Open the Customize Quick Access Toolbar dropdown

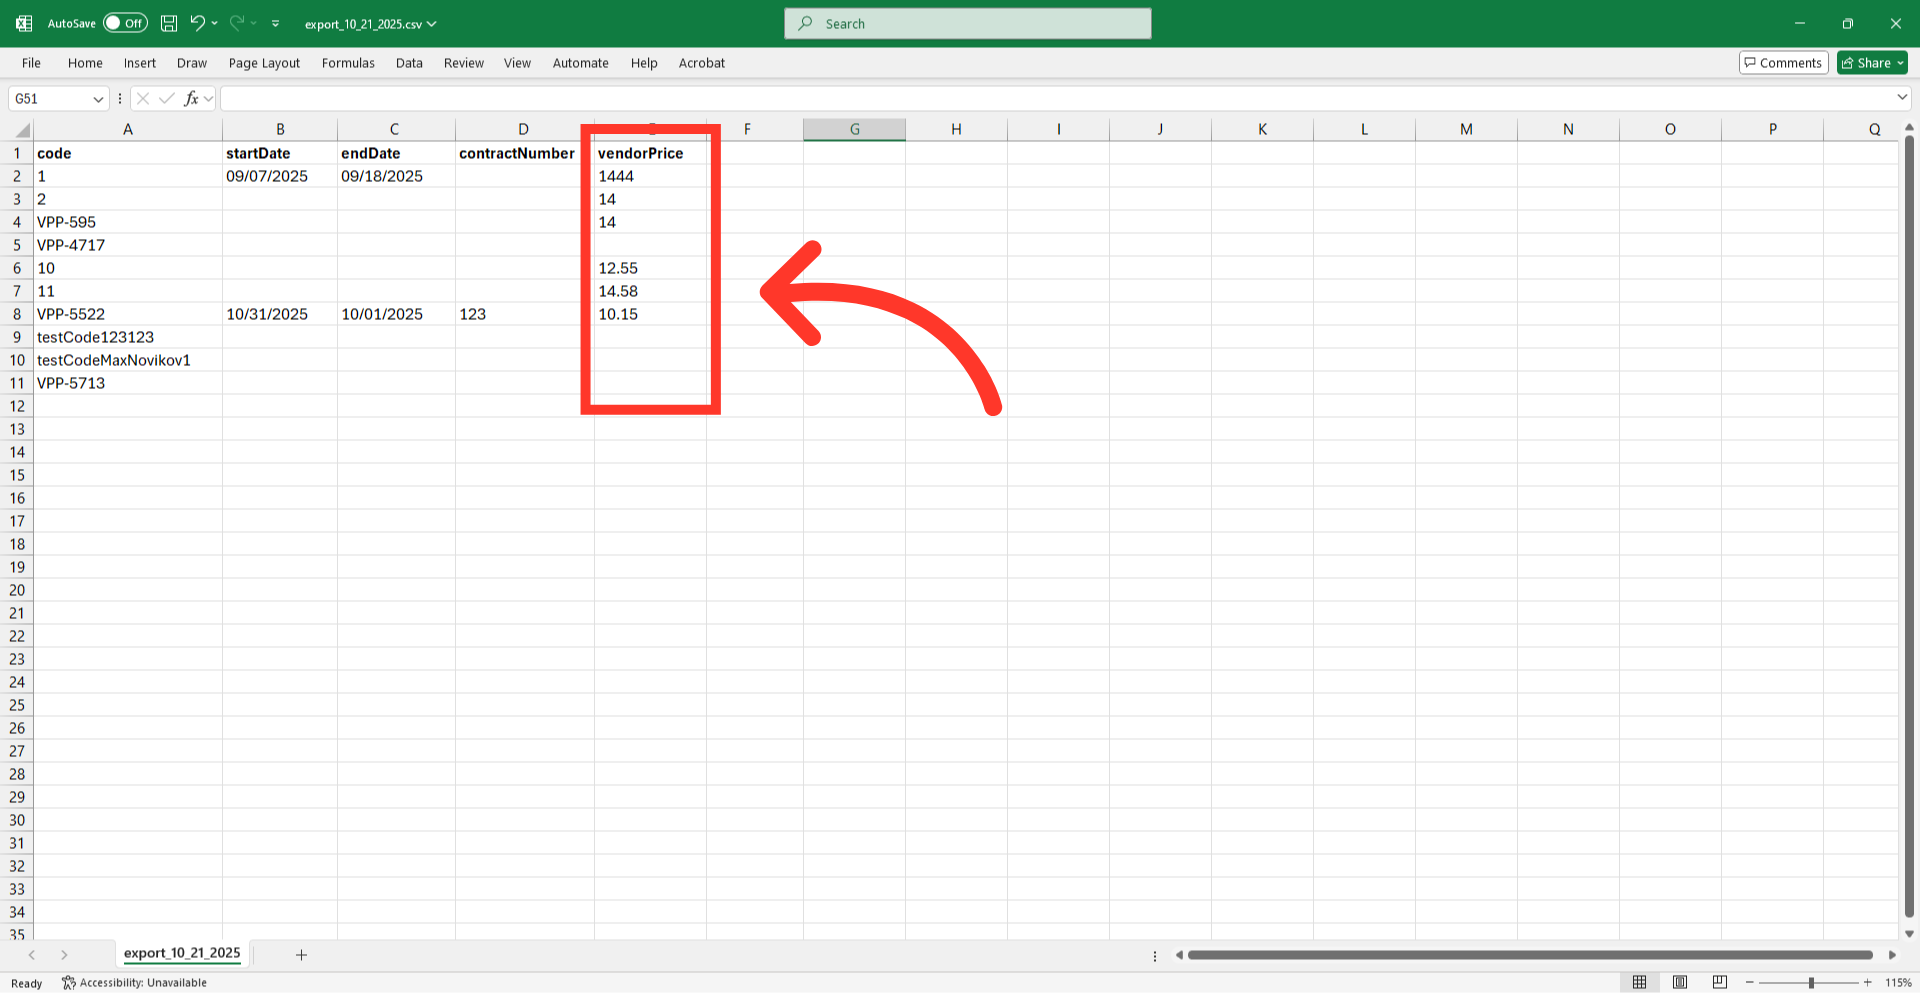(275, 23)
